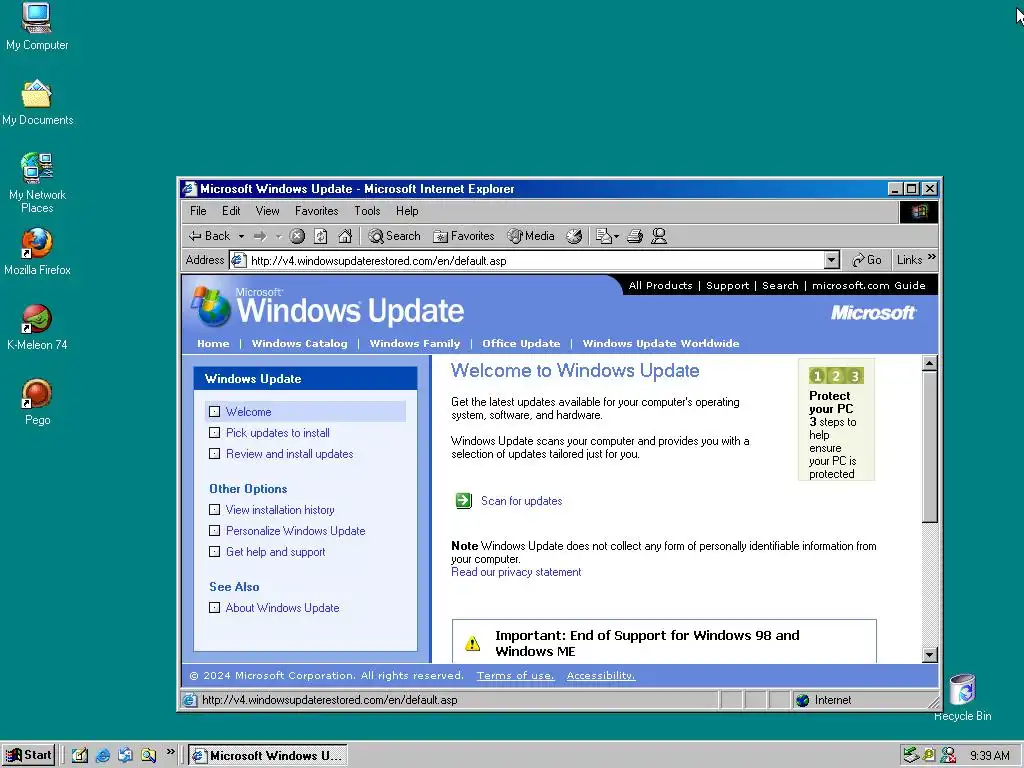
Task: Click page scrollbar up arrow
Action: click(x=930, y=363)
